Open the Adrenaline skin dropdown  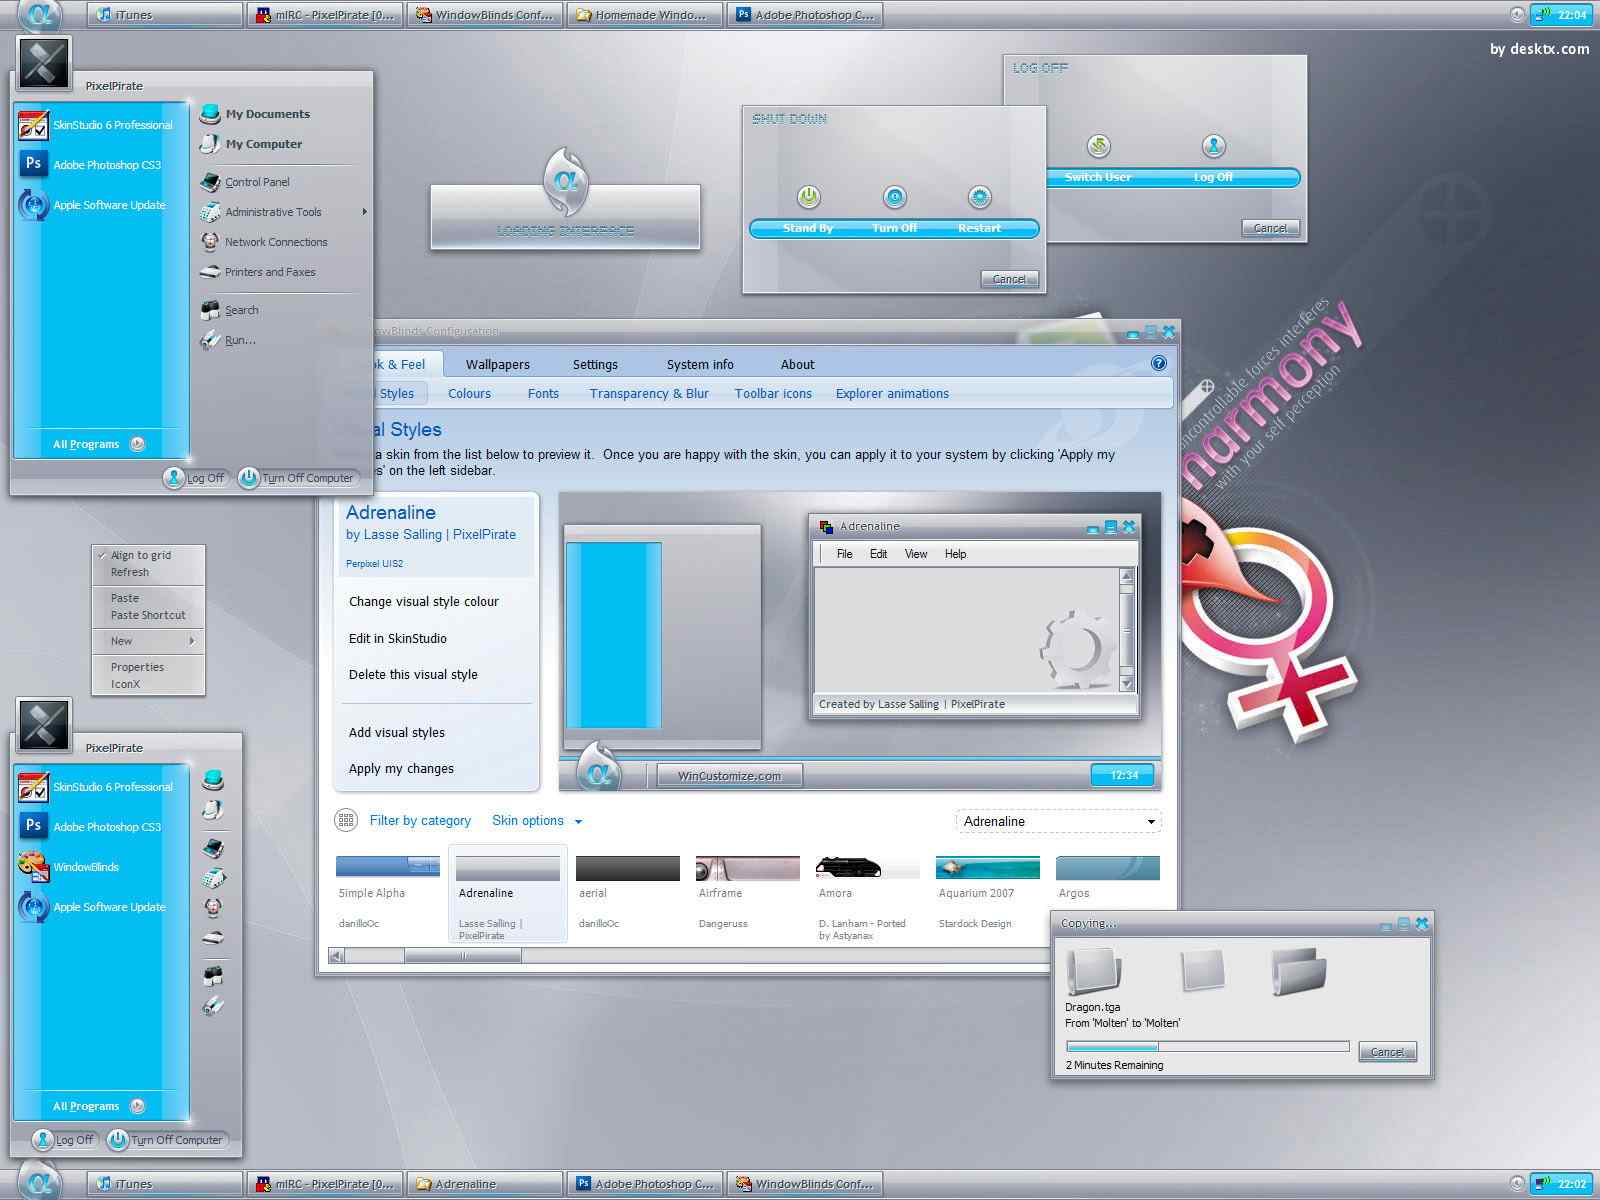tap(1058, 821)
